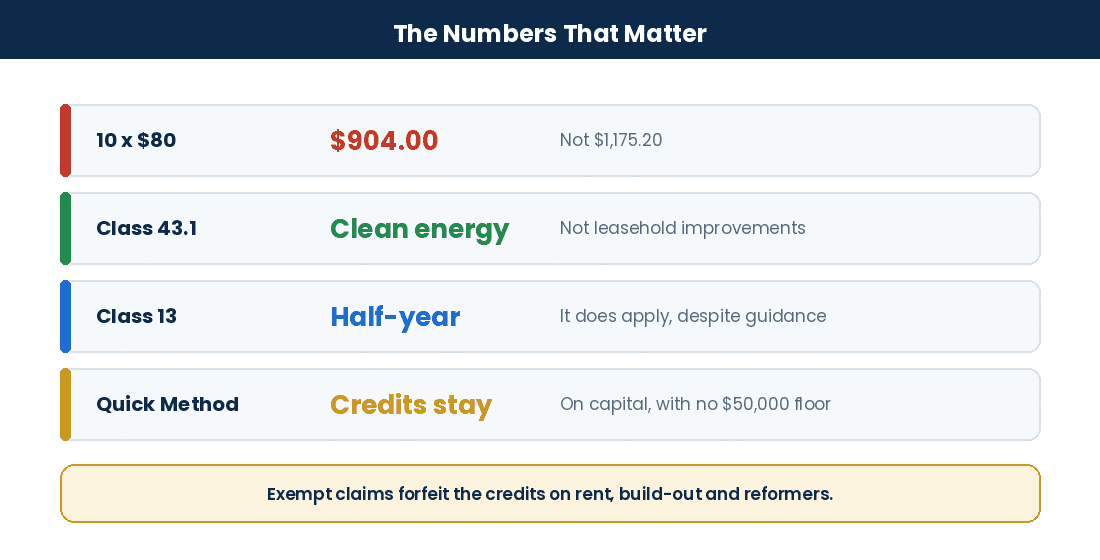Click It does apply, despite guidance note
The height and width of the screenshot is (560, 1100).
(x=692, y=316)
